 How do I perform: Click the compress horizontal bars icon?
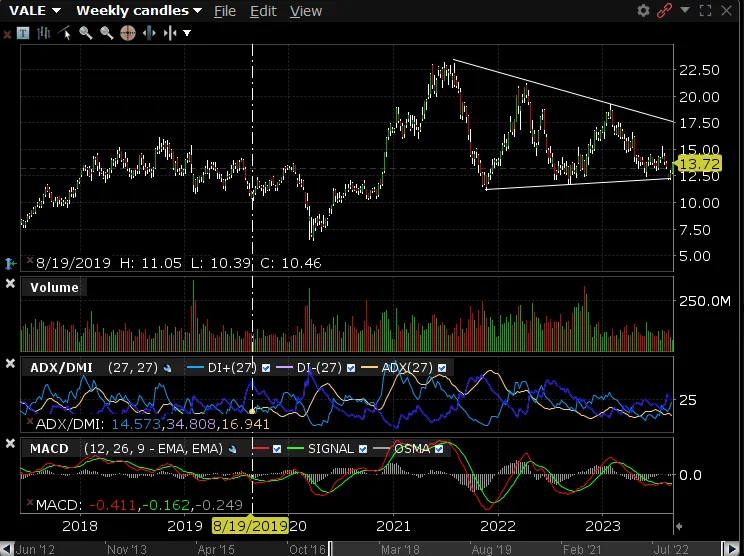(x=170, y=33)
